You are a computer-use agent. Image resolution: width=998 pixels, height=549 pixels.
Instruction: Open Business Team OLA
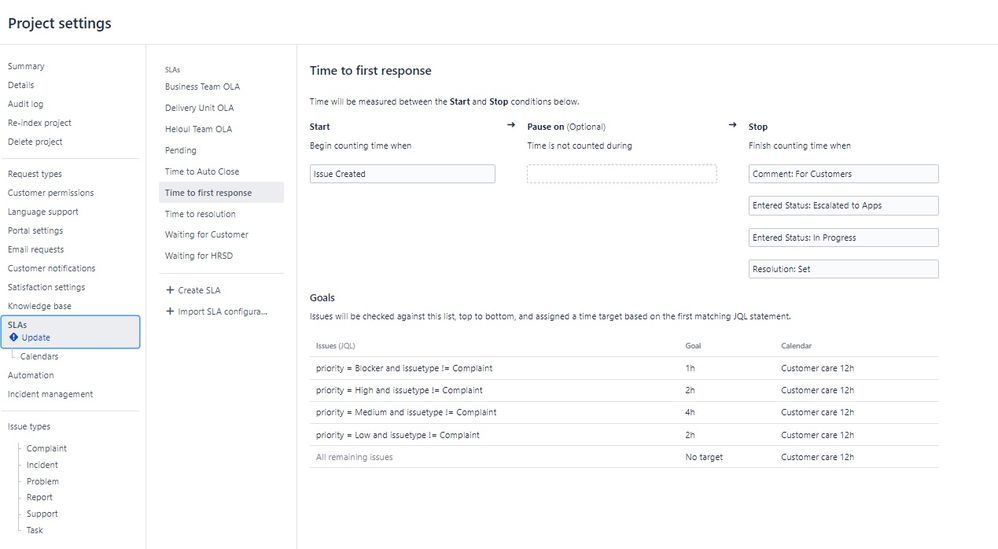(202, 87)
